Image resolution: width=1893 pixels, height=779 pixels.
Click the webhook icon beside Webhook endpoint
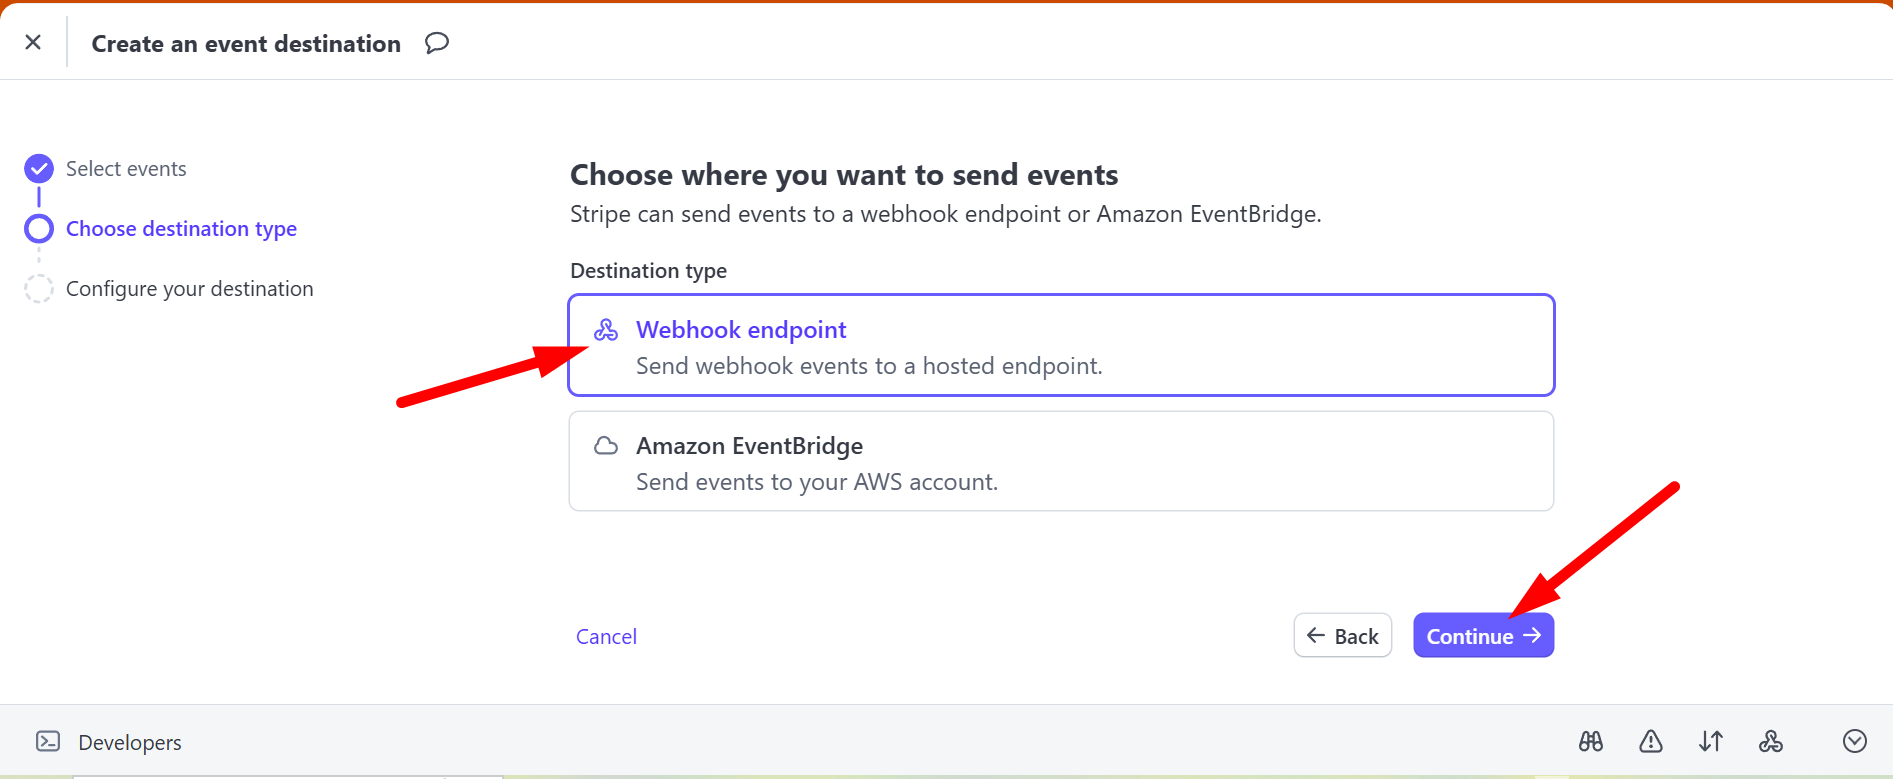click(606, 330)
